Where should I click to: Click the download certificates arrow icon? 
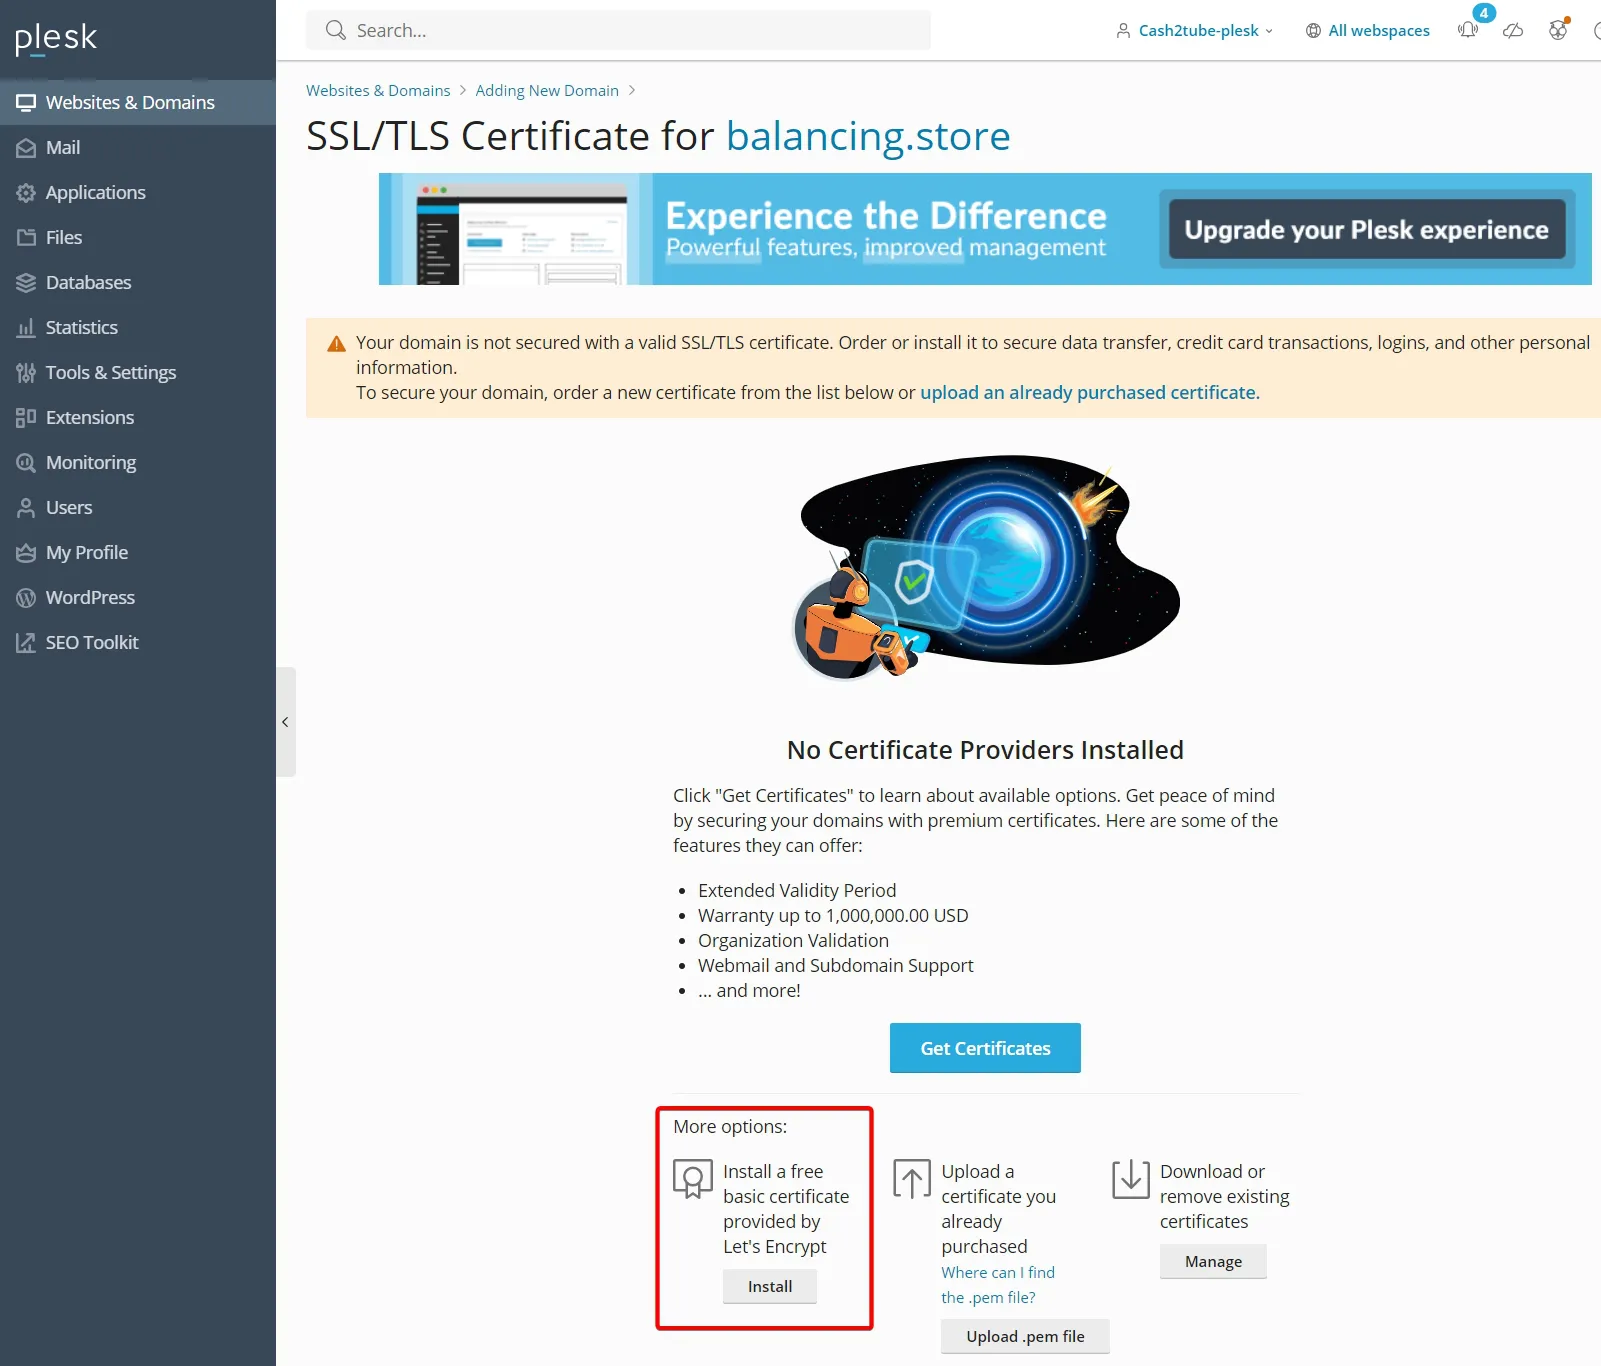click(1131, 1179)
